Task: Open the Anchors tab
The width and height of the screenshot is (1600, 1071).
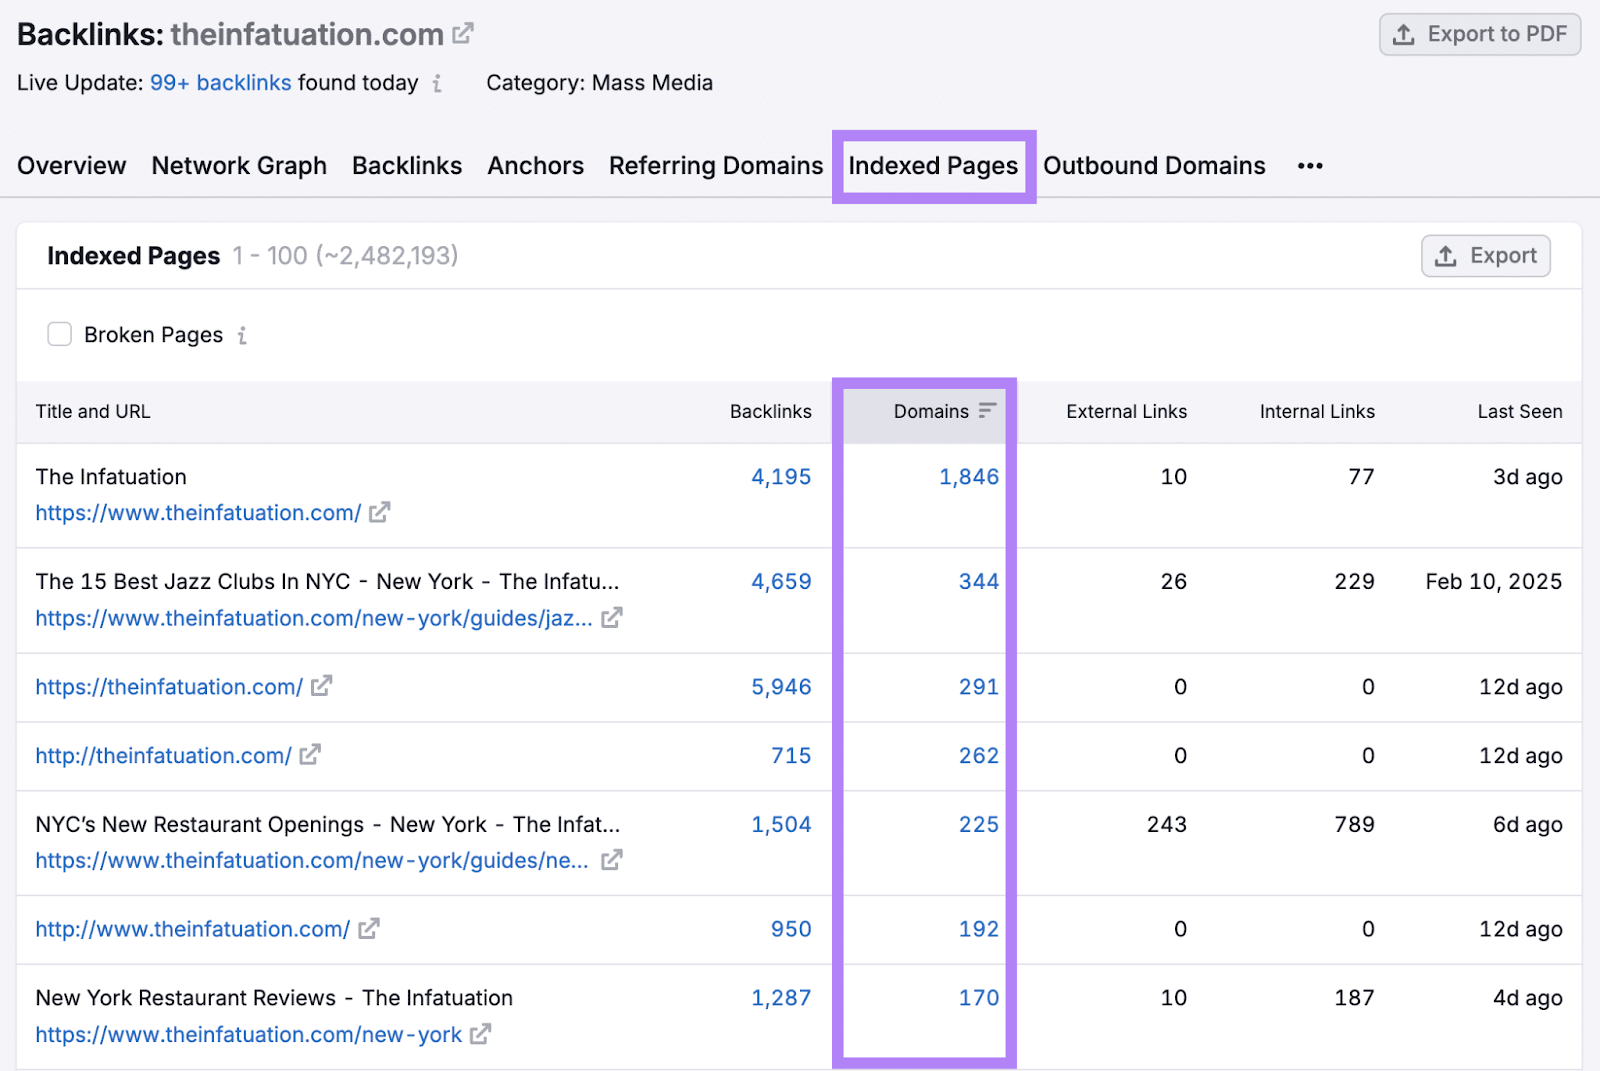Action: point(536,166)
